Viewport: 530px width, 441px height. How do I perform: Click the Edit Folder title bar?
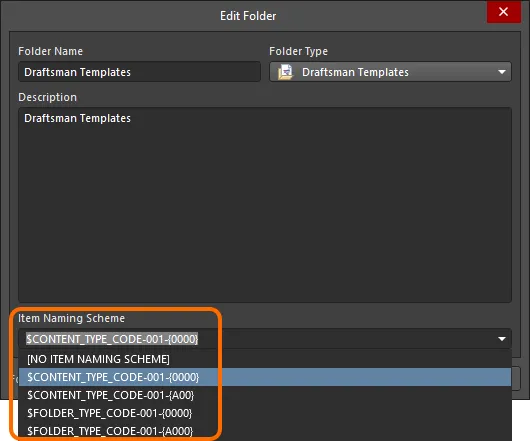coord(248,16)
